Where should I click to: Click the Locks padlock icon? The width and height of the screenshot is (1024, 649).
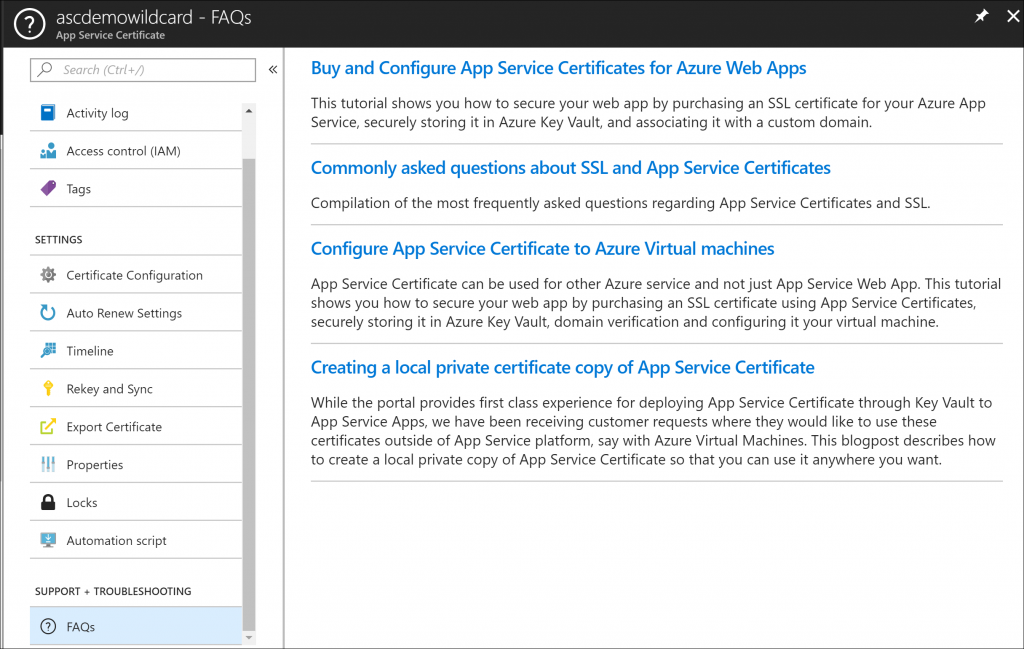pyautogui.click(x=48, y=503)
